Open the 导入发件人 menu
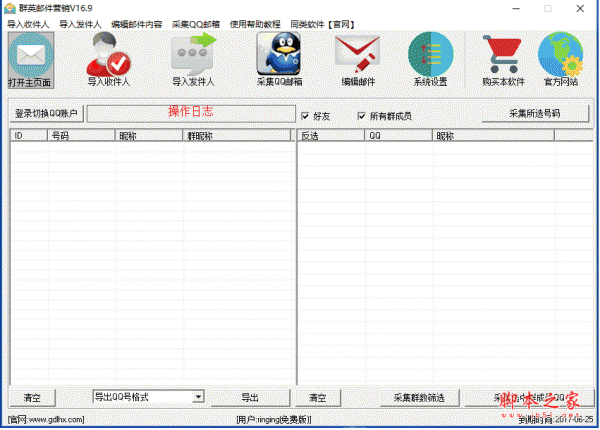600x430 pixels. tap(80, 24)
